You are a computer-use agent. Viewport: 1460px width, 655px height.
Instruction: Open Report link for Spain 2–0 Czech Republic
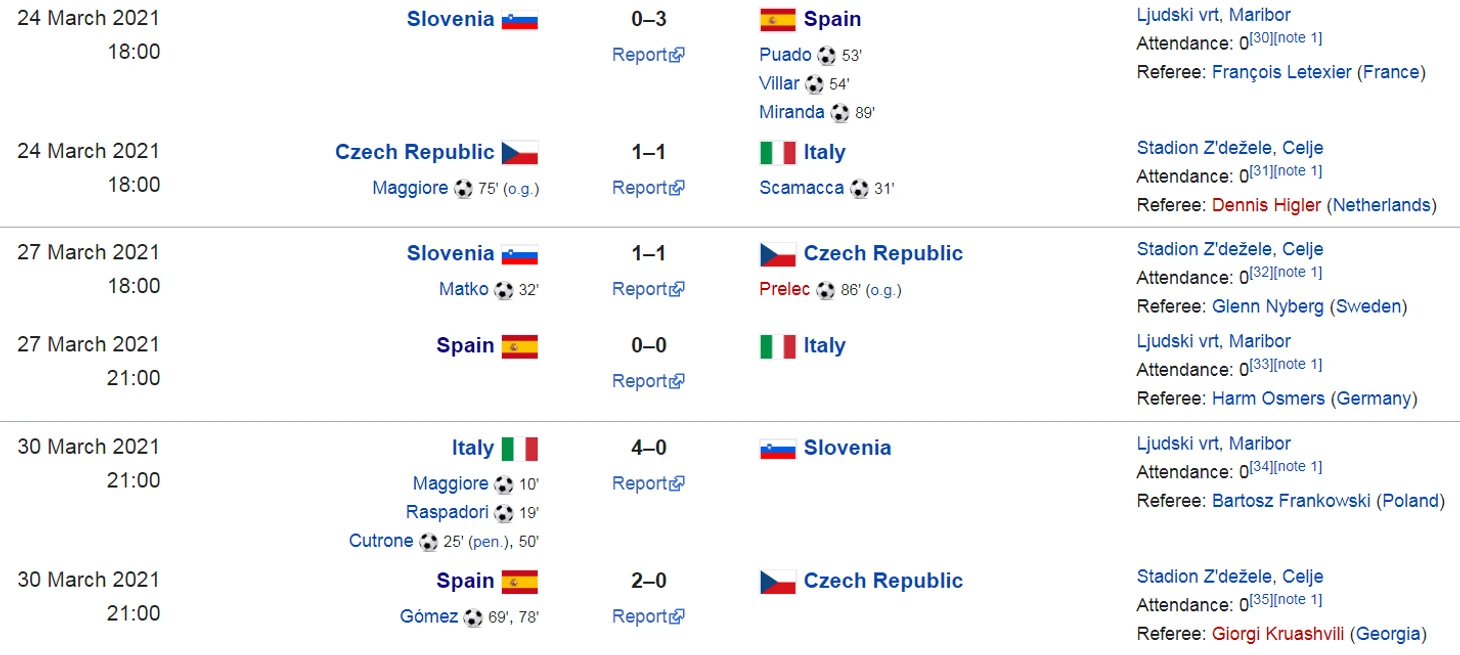[648, 617]
